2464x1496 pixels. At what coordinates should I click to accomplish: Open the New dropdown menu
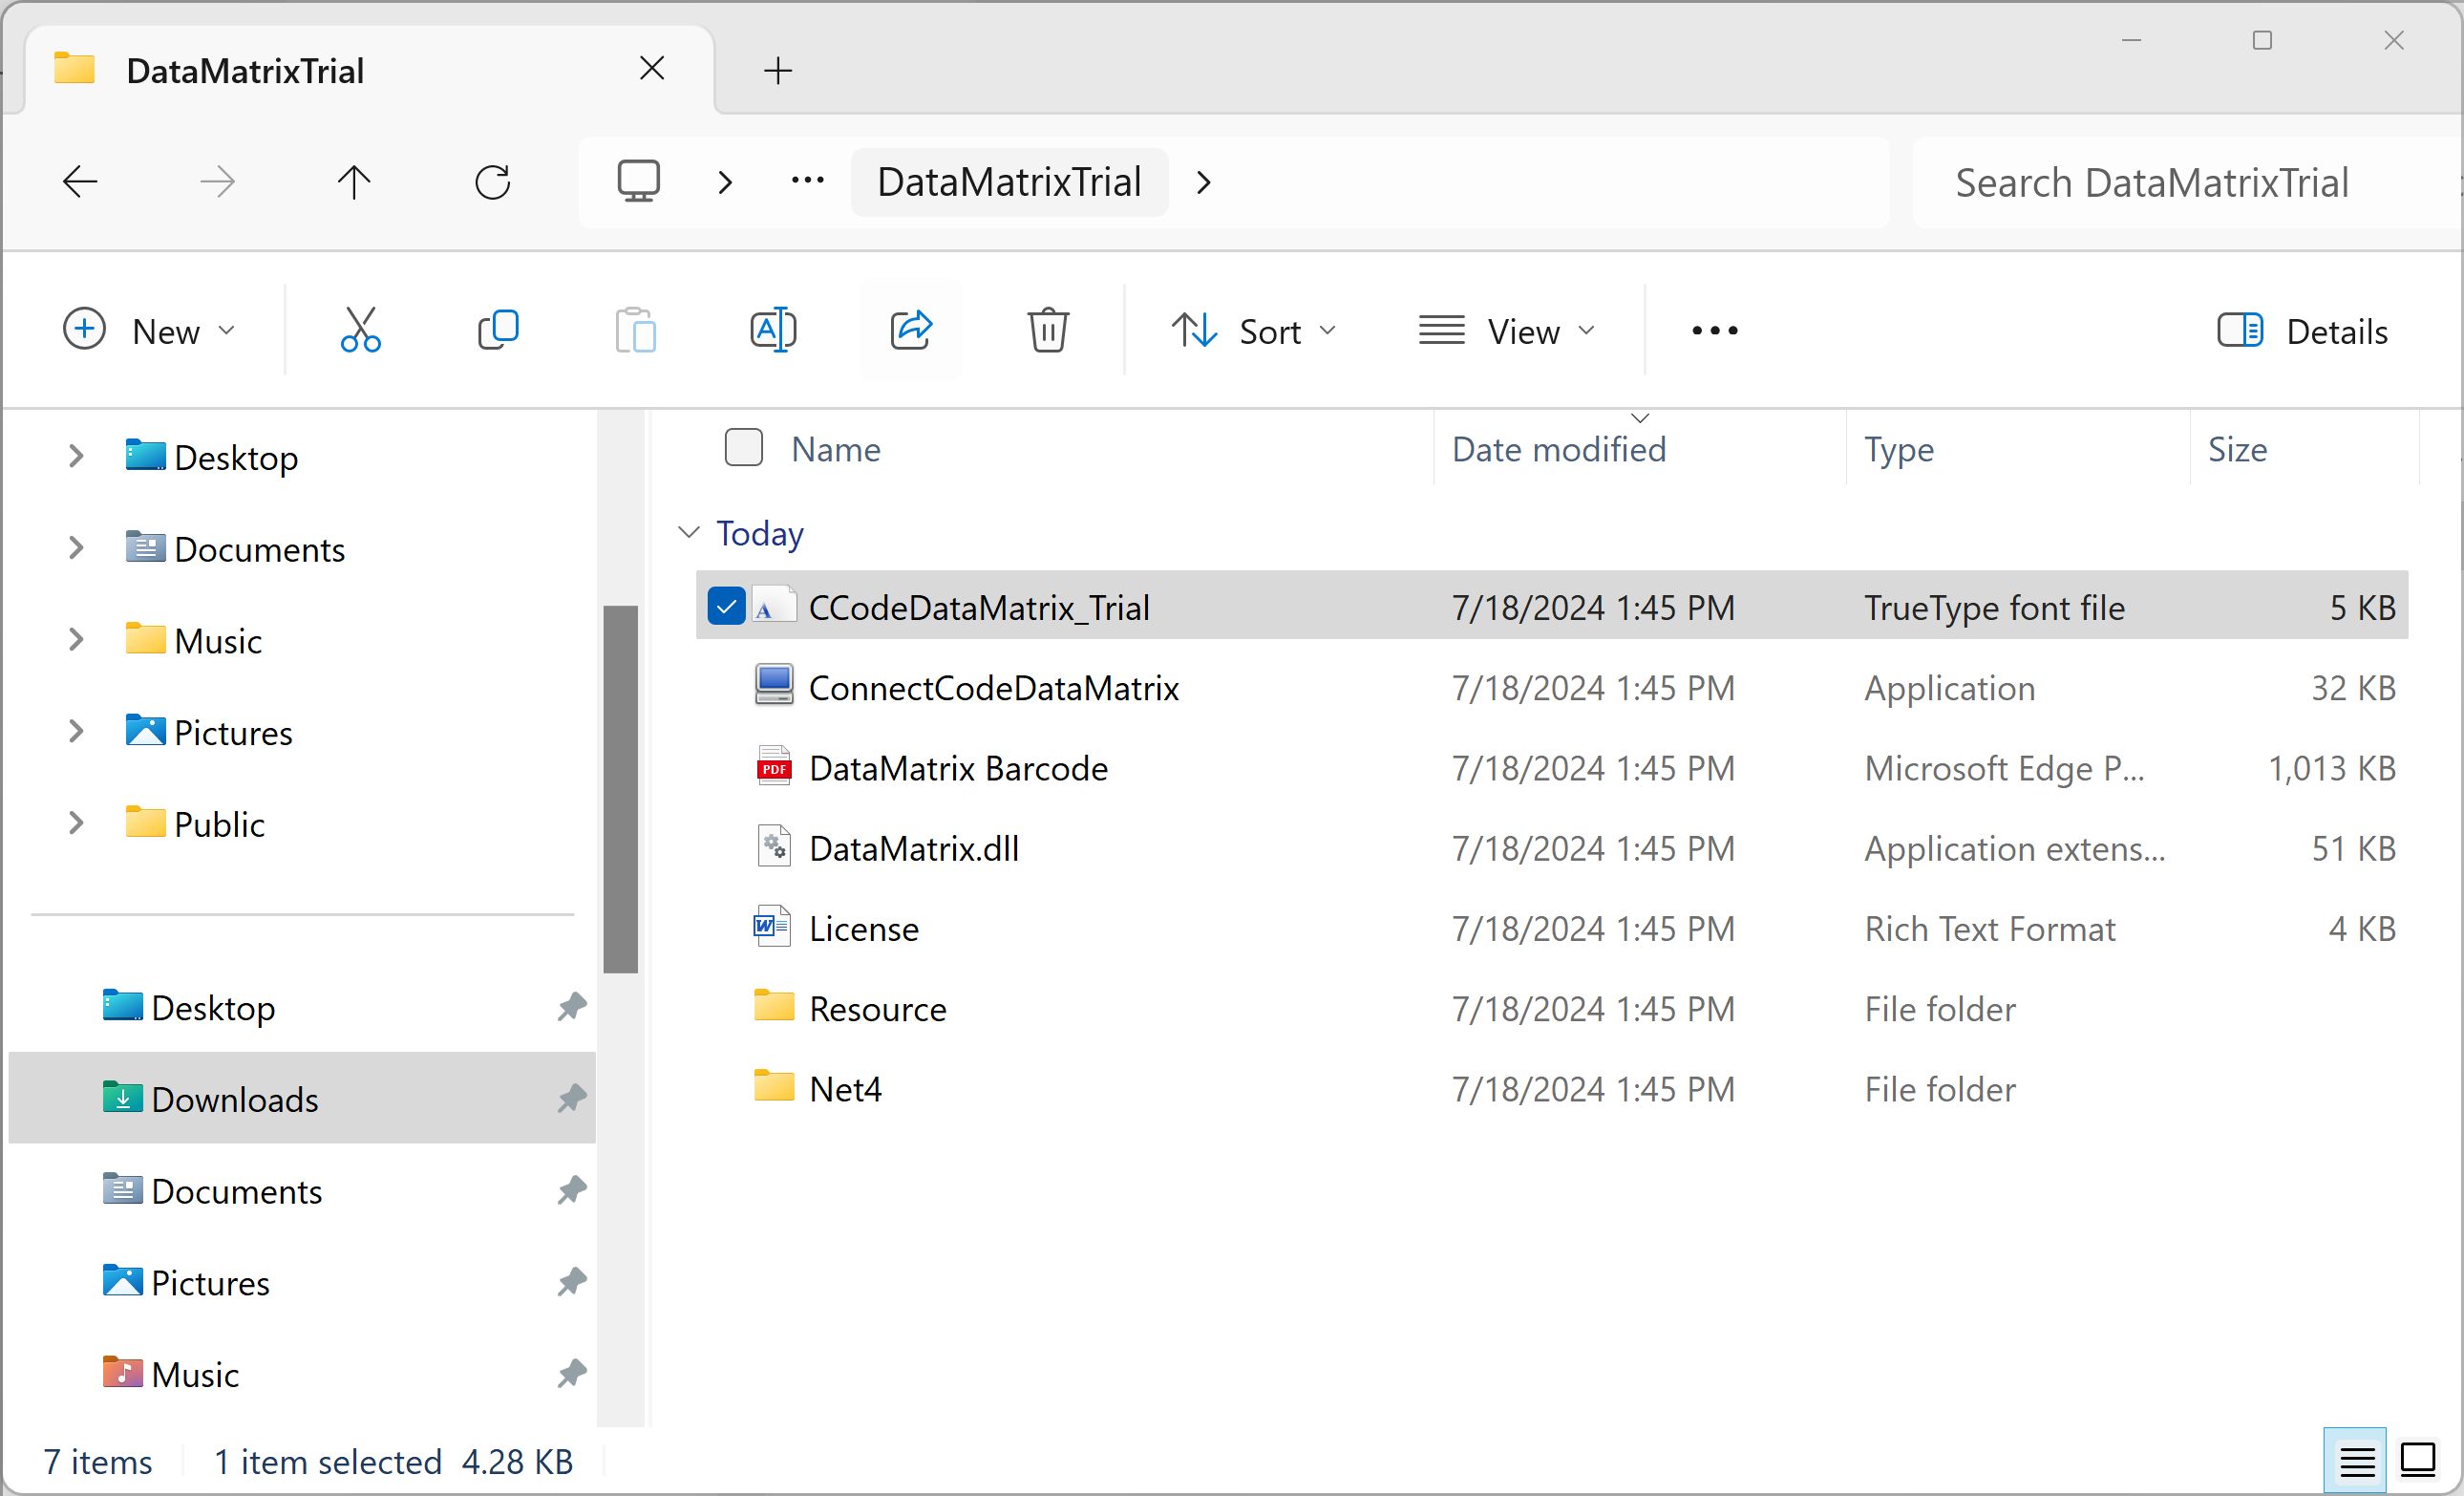[150, 331]
